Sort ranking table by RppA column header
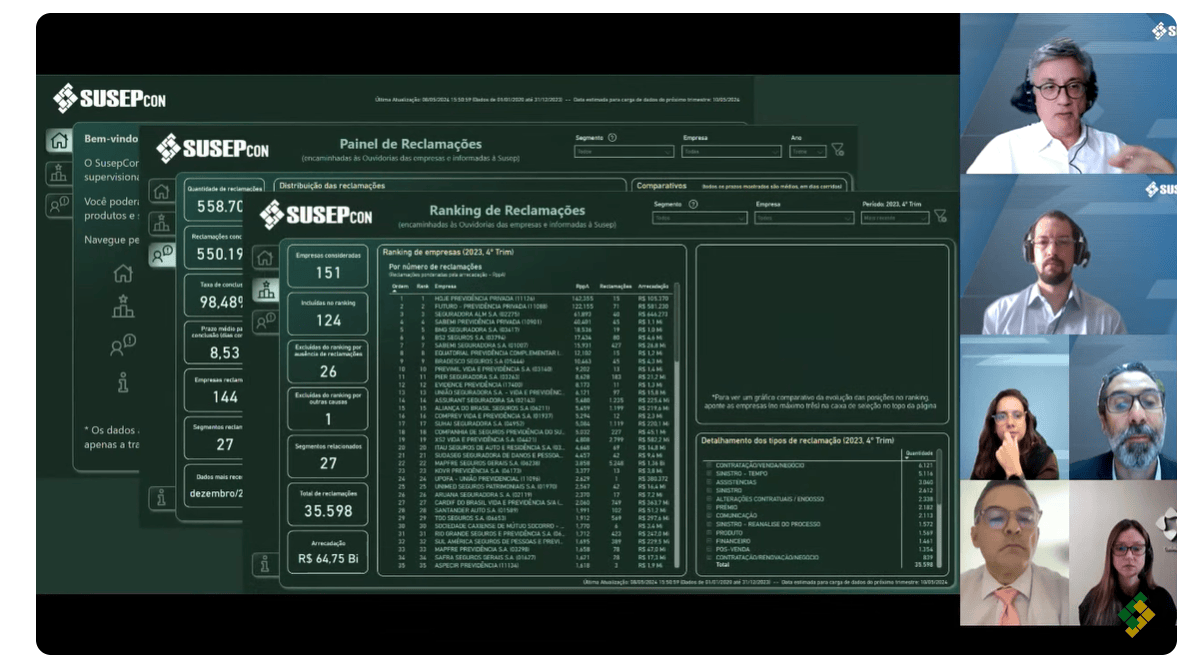This screenshot has height=666, width=1189. [582, 287]
